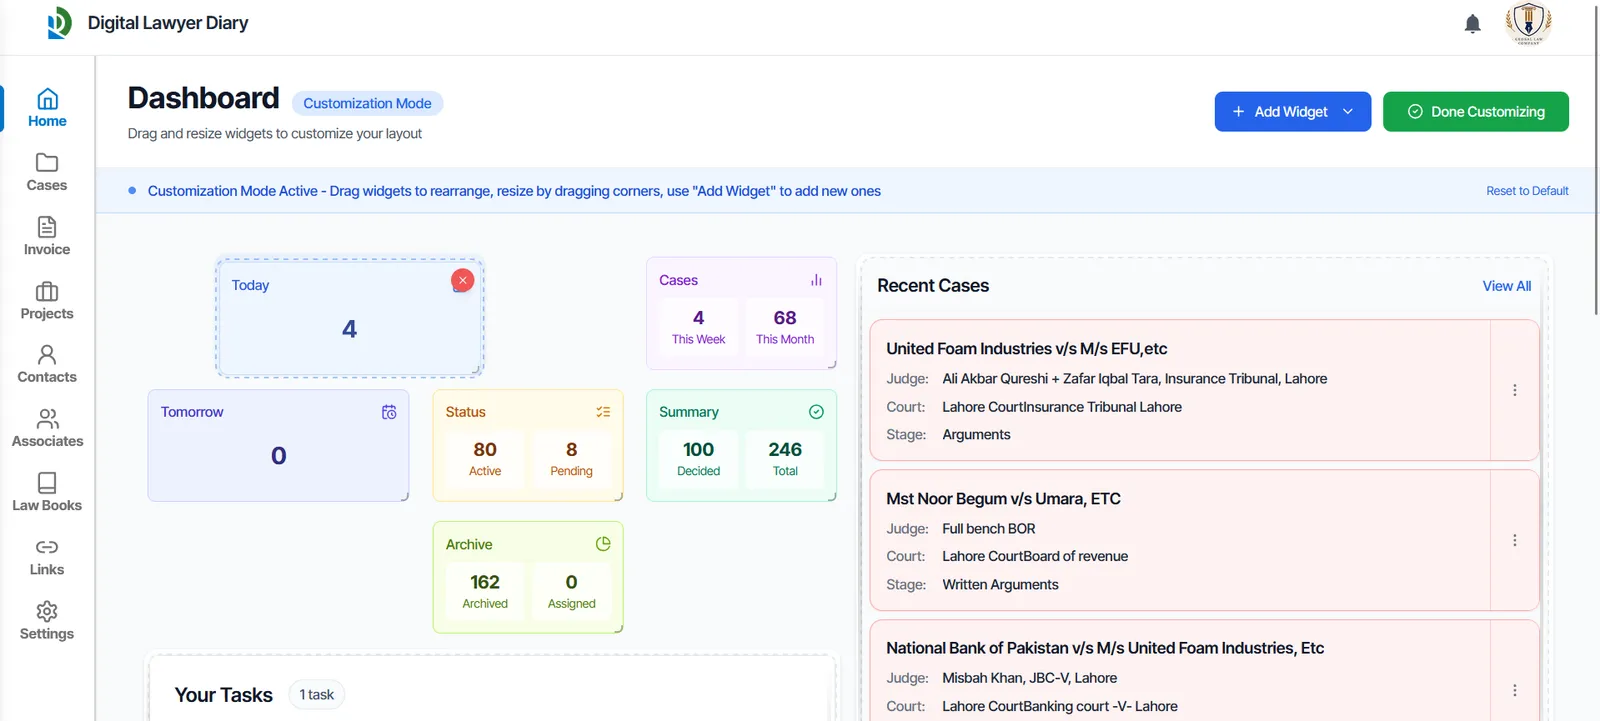Open options menu for United Foam v/s EFU case
Viewport: 1600px width, 721px height.
pyautogui.click(x=1514, y=390)
